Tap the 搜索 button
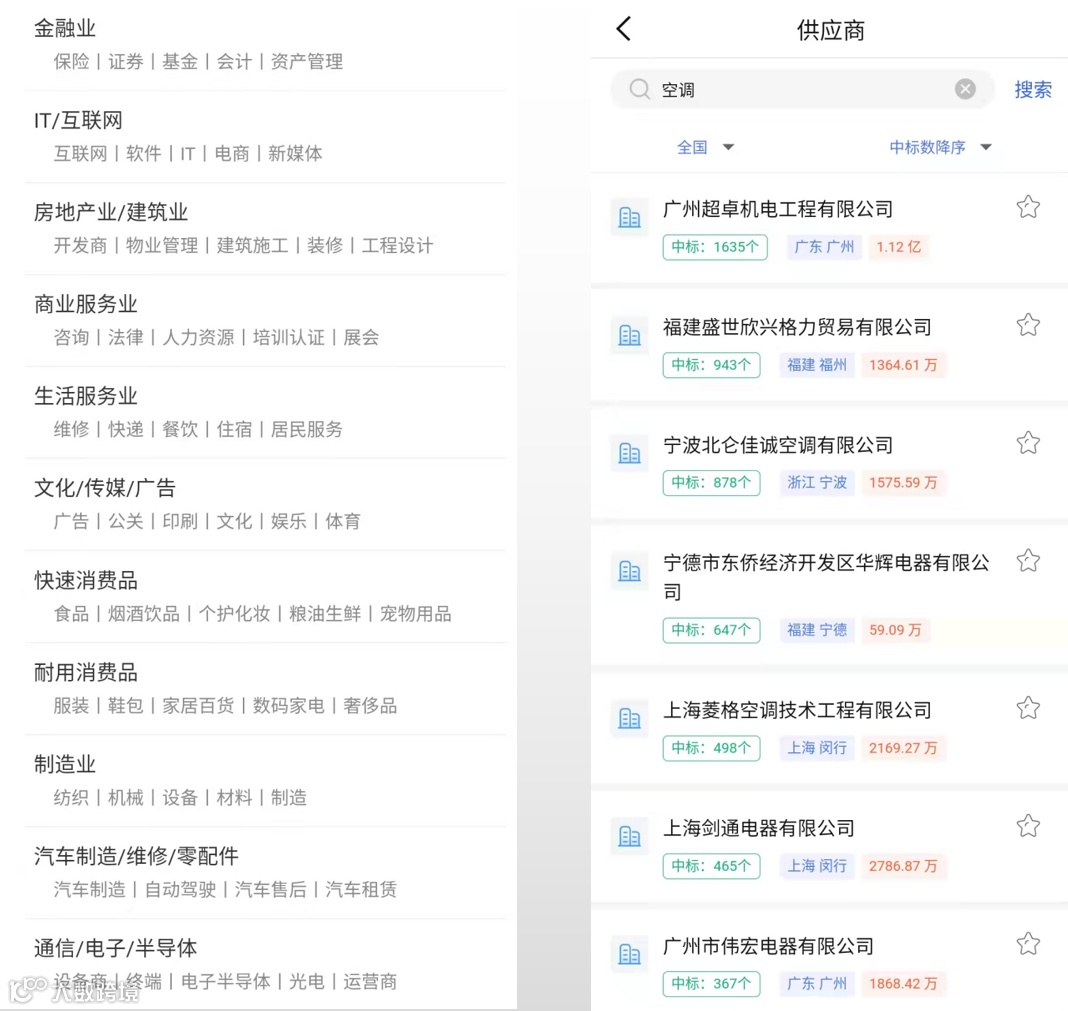 1033,89
